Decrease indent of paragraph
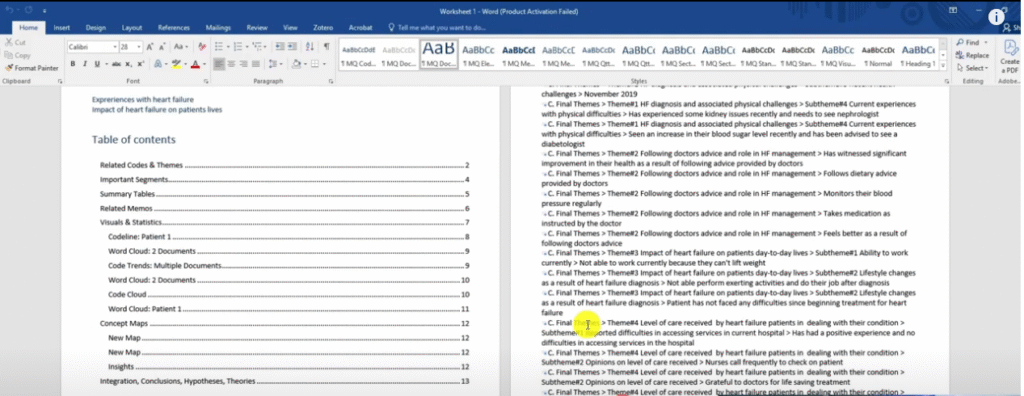The image size is (1024, 396). [x=280, y=47]
